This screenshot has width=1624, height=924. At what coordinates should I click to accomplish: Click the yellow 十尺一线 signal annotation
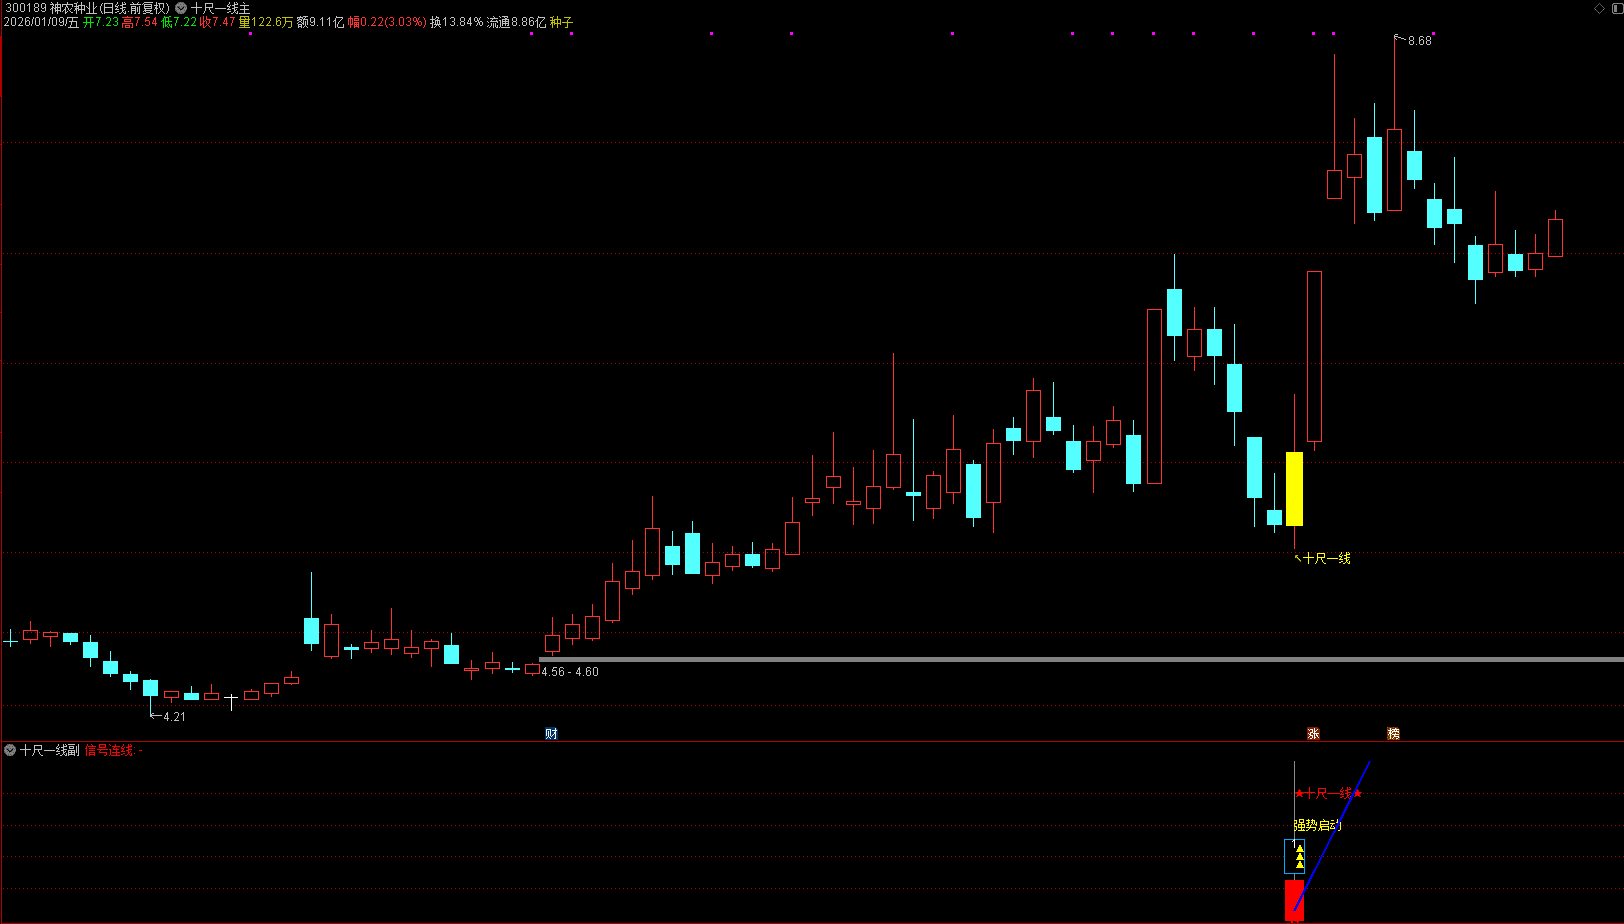[x=1326, y=558]
